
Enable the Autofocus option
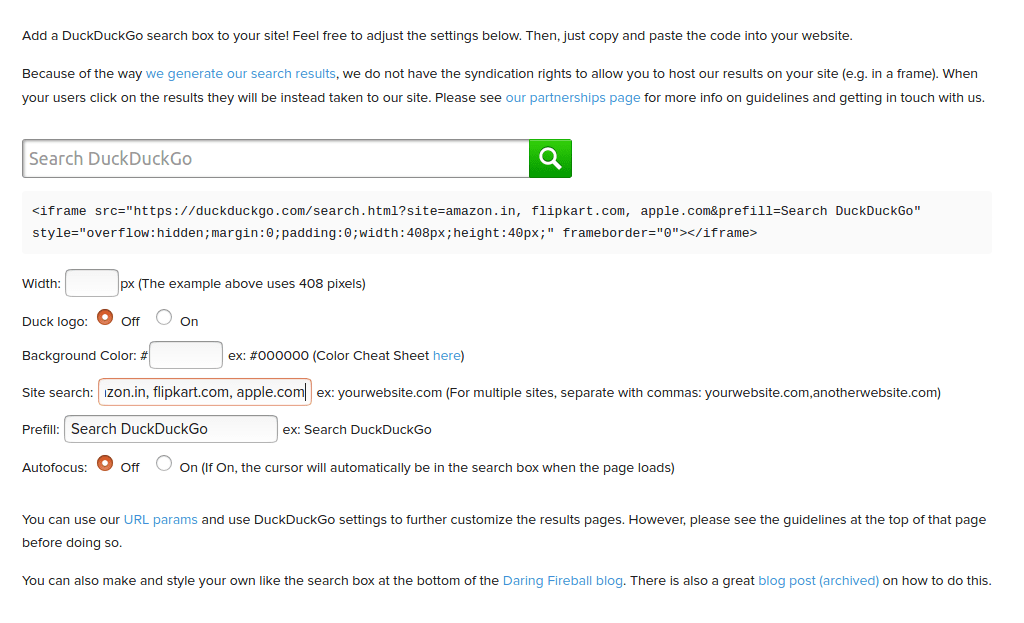click(x=163, y=463)
